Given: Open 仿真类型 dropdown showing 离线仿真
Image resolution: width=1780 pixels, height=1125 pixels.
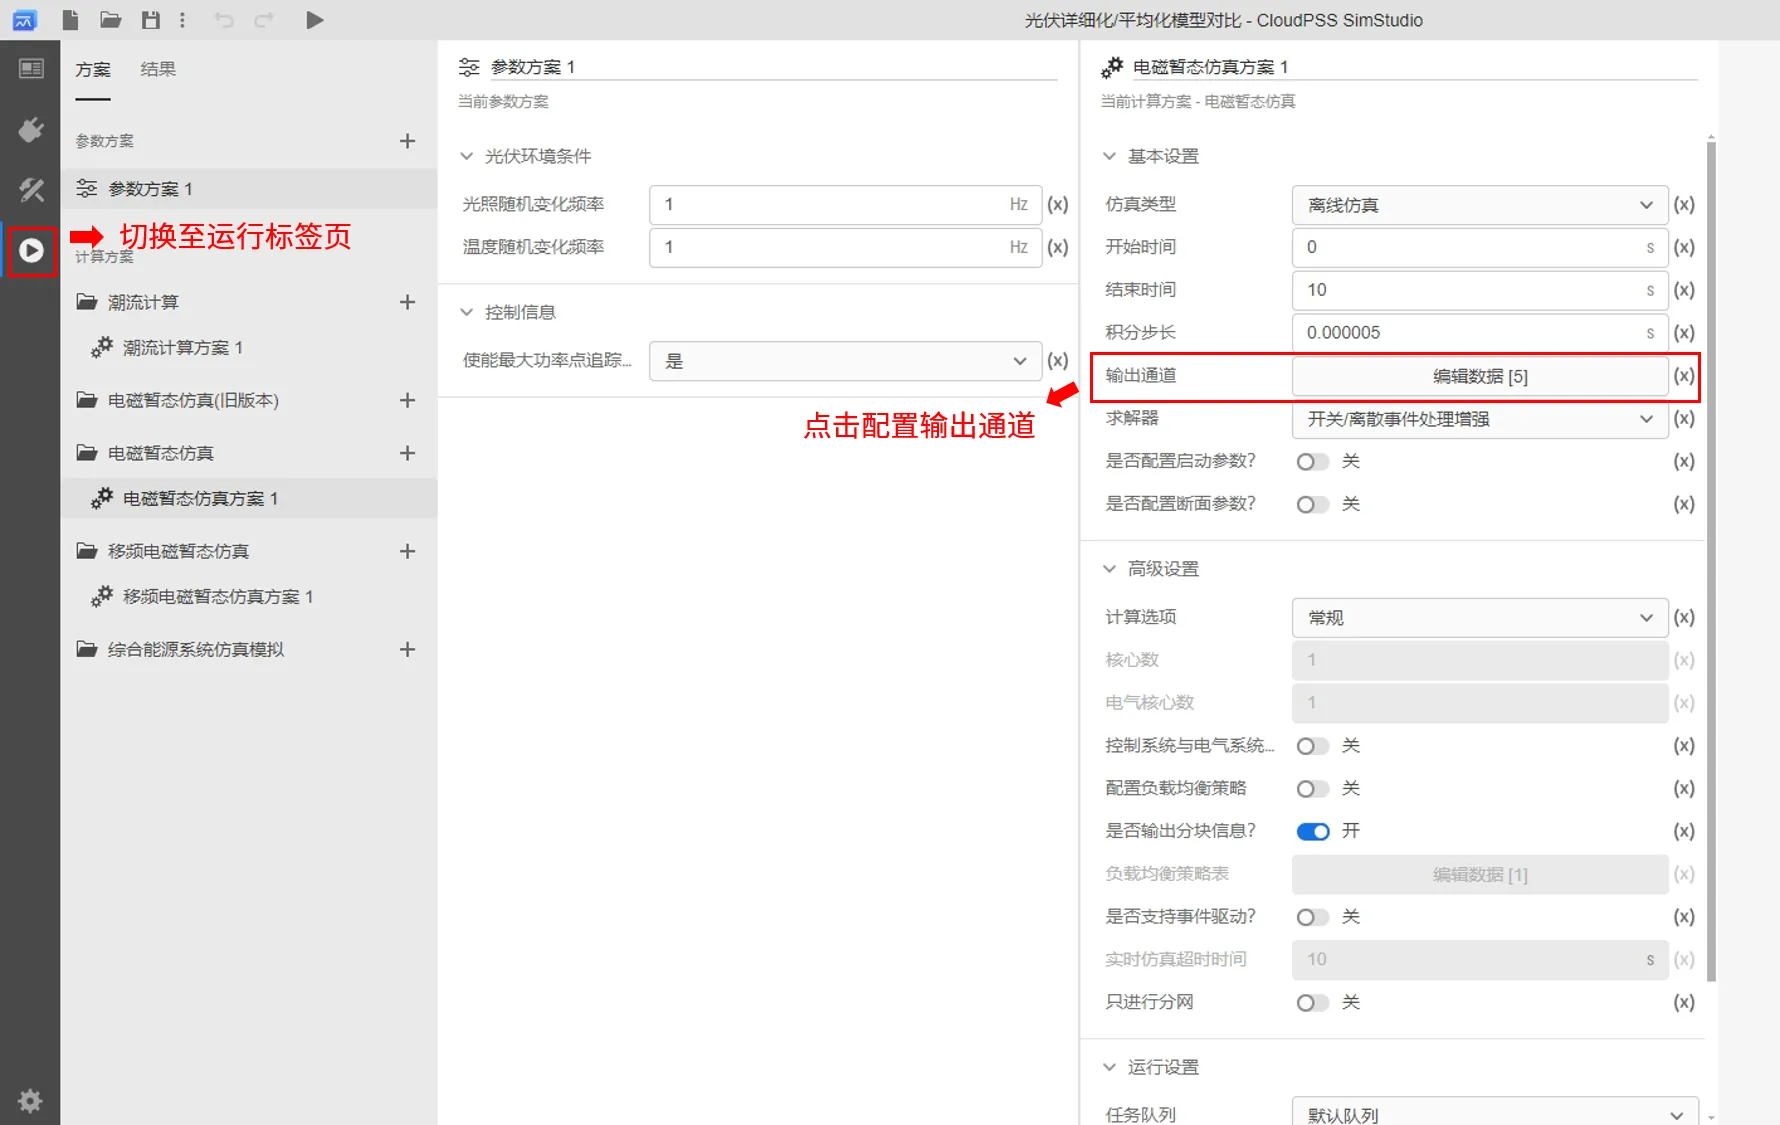Looking at the screenshot, I should tap(1479, 205).
